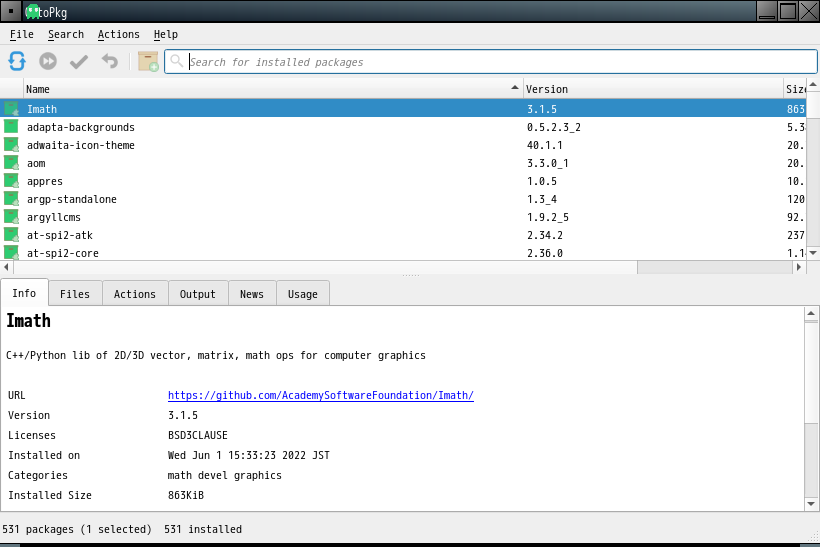Switch to the Files tab
820x547 pixels.
75,294
